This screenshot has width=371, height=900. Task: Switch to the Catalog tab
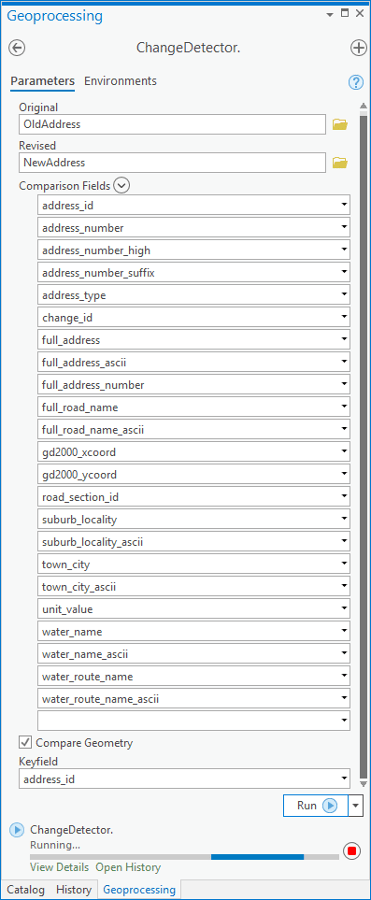tap(26, 890)
